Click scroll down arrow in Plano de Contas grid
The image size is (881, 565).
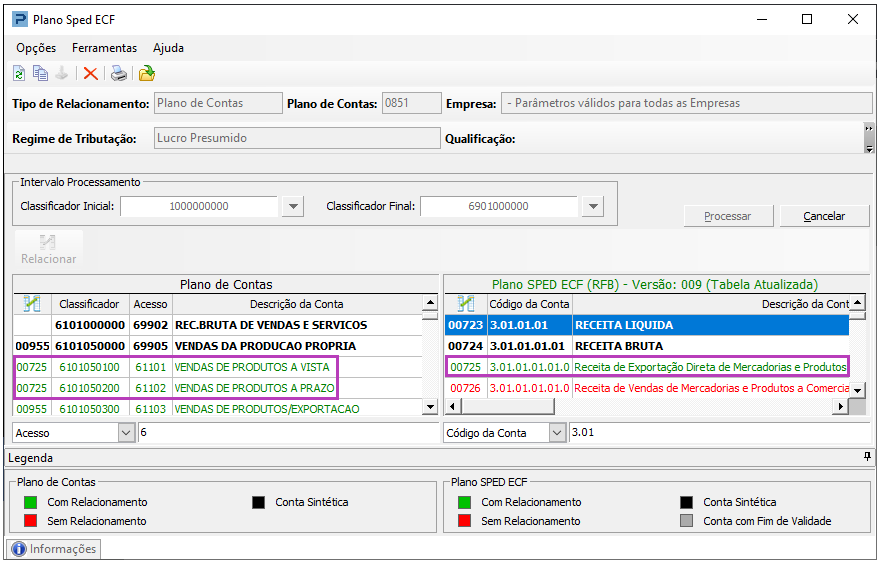coord(430,407)
